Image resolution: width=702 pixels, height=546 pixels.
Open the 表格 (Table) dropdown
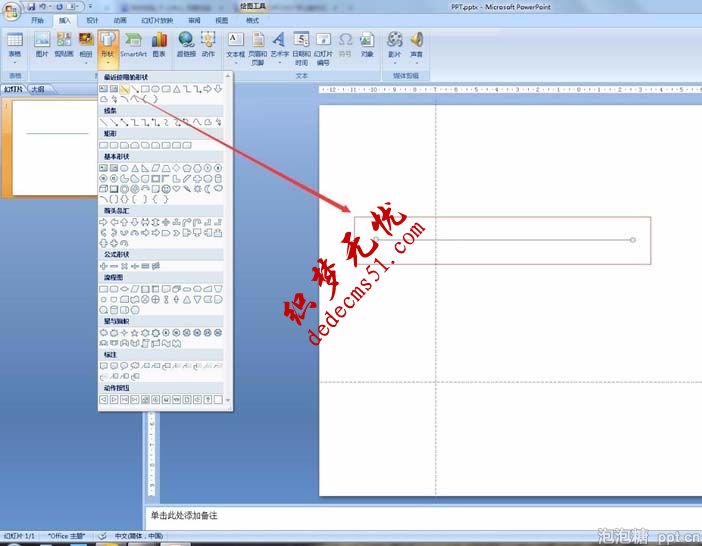(x=15, y=43)
